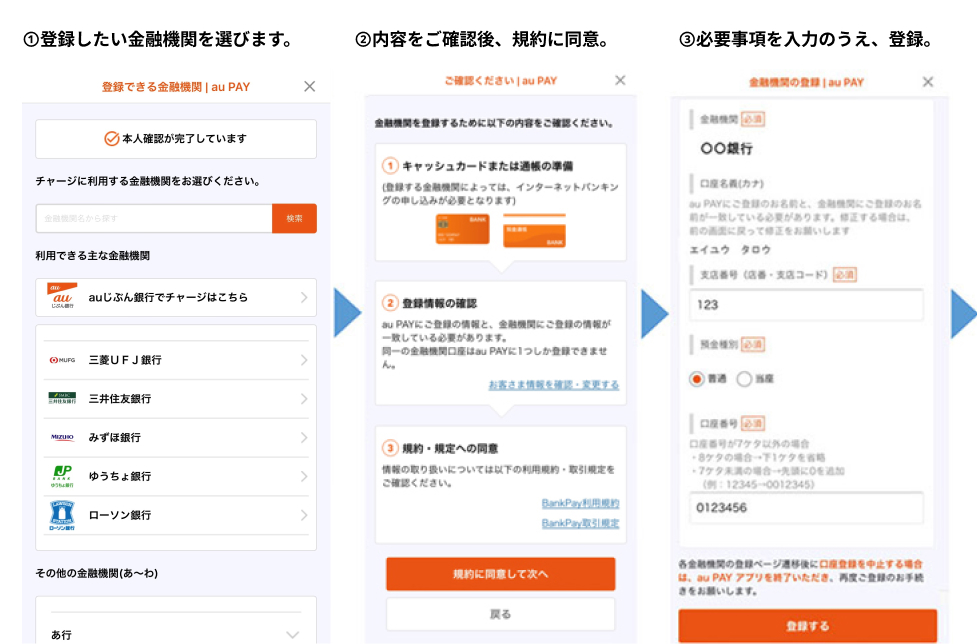Open みずほ銀行 row chevron

coord(304,438)
